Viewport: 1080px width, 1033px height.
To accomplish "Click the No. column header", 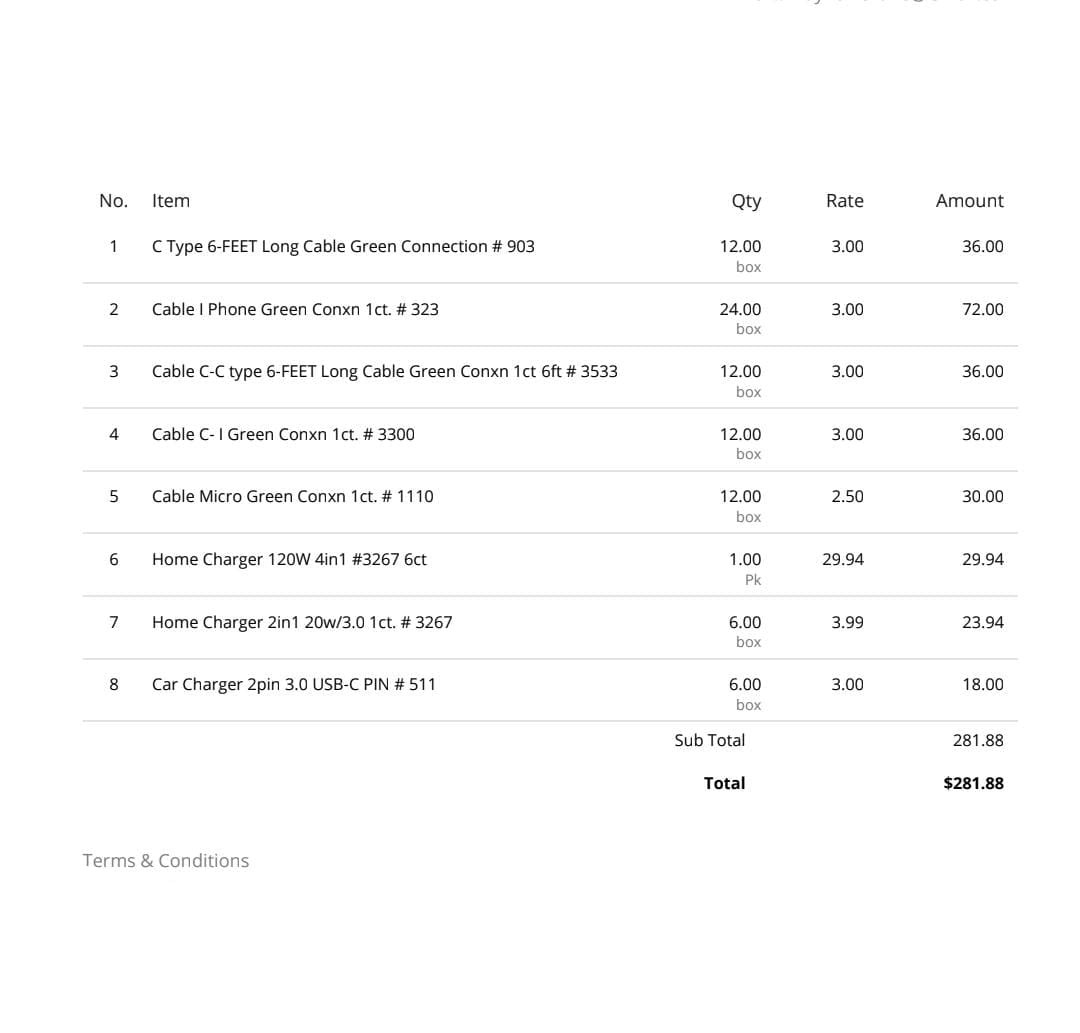I will click(113, 201).
